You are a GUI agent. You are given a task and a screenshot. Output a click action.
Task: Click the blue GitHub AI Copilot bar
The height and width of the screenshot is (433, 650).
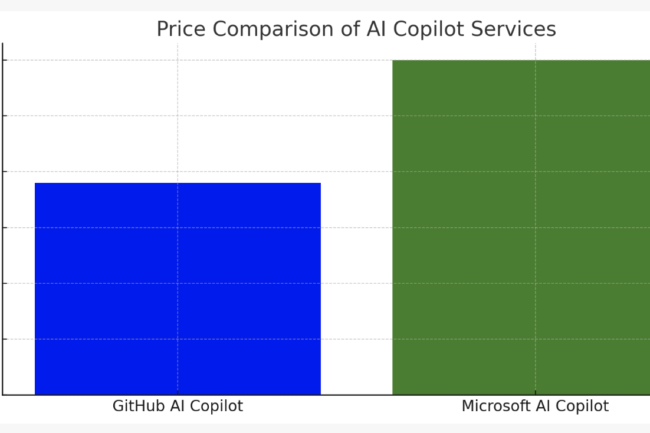click(x=177, y=288)
